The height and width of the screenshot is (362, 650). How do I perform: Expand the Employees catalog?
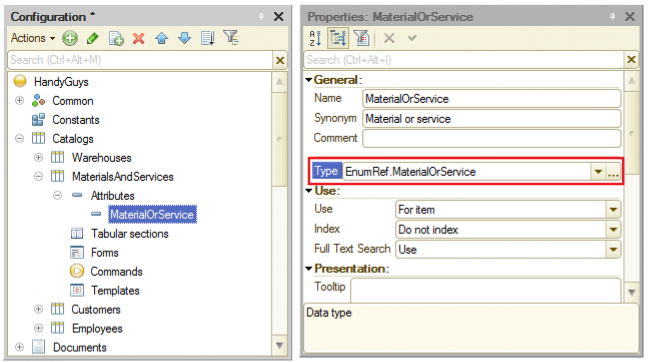[x=38, y=328]
